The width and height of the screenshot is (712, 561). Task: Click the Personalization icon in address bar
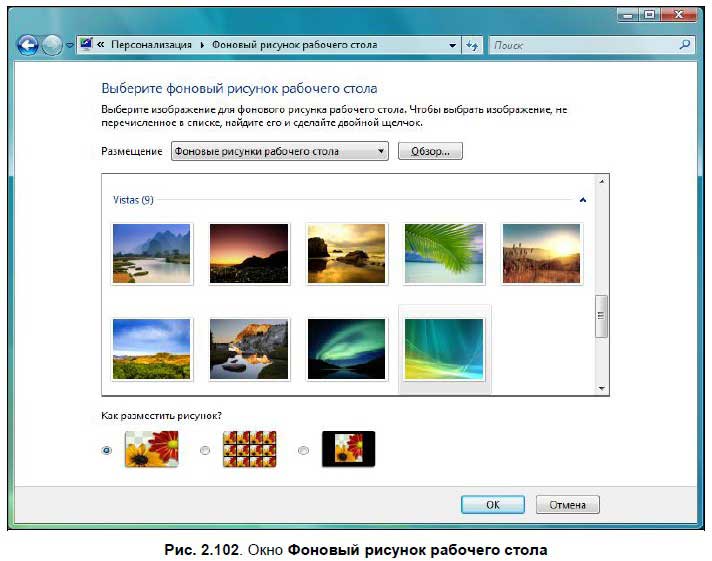coord(86,45)
